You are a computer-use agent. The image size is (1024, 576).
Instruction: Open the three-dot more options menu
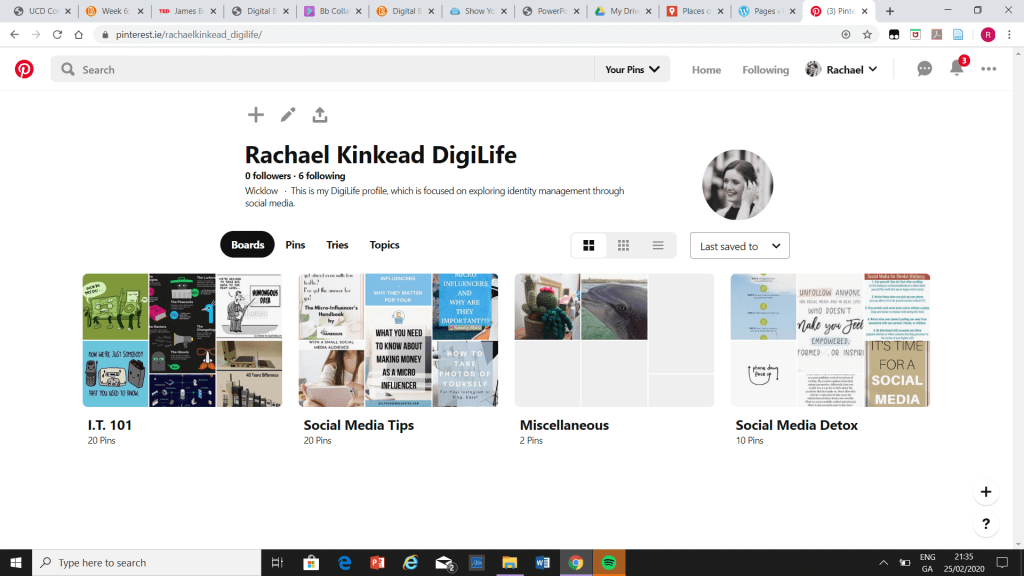(x=989, y=69)
